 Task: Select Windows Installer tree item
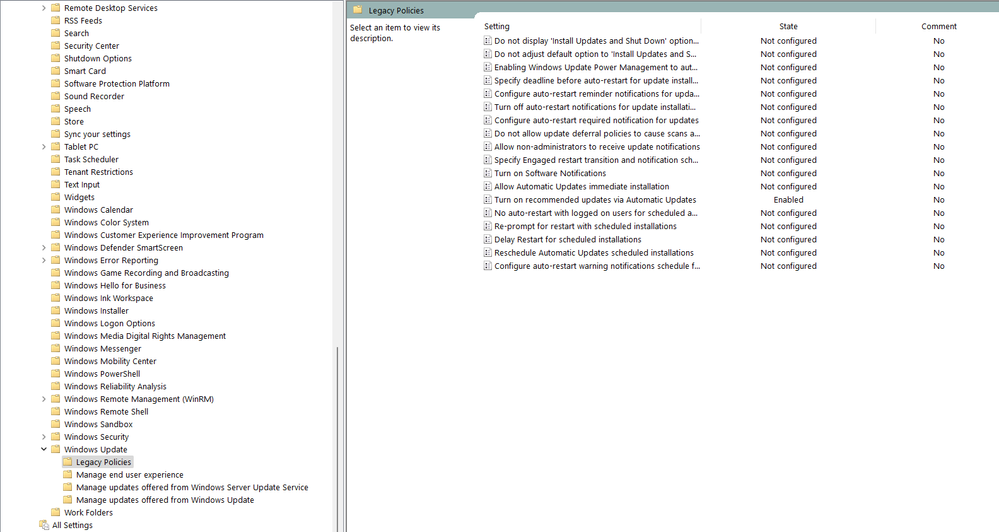point(96,311)
